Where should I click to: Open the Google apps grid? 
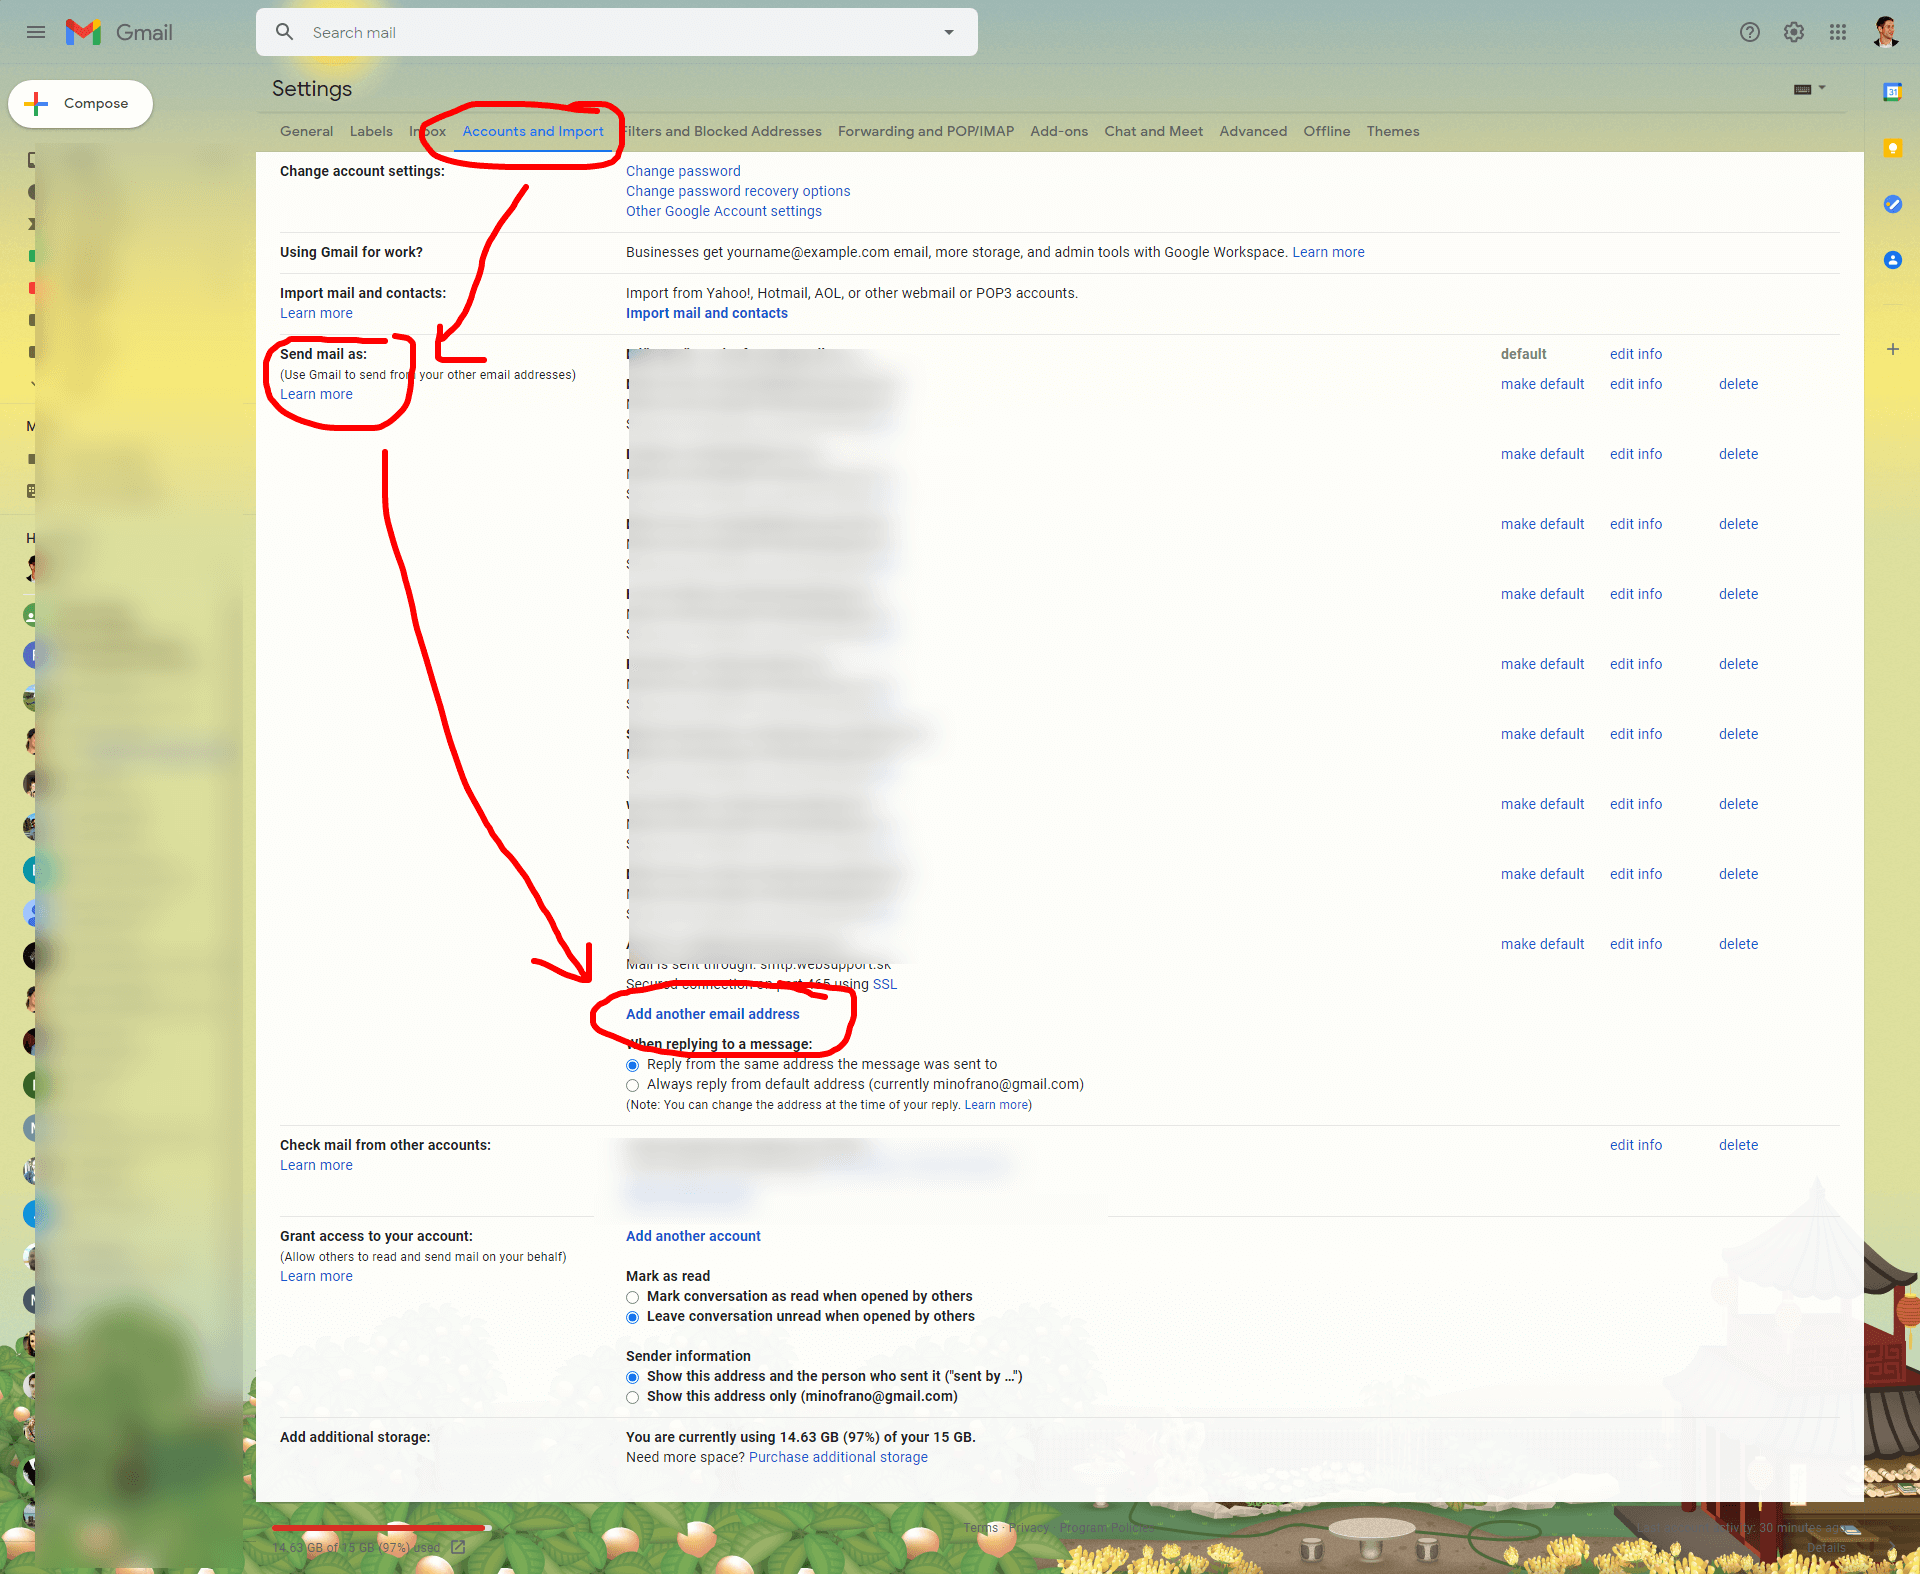click(1837, 32)
